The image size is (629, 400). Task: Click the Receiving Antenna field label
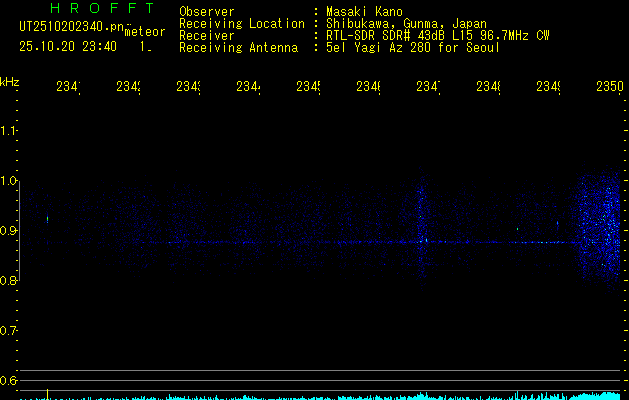click(237, 47)
